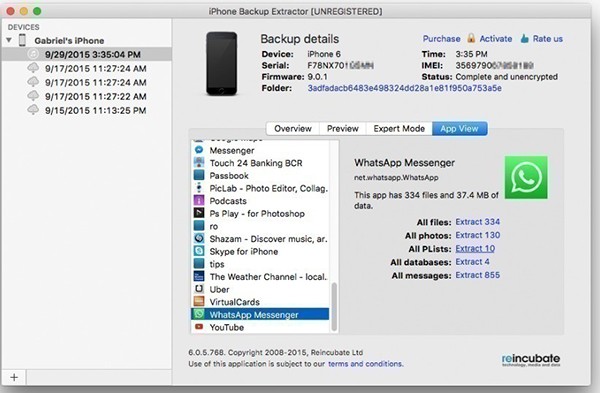Select Podcasts in the app list
The image size is (600, 393).
pyautogui.click(x=228, y=201)
